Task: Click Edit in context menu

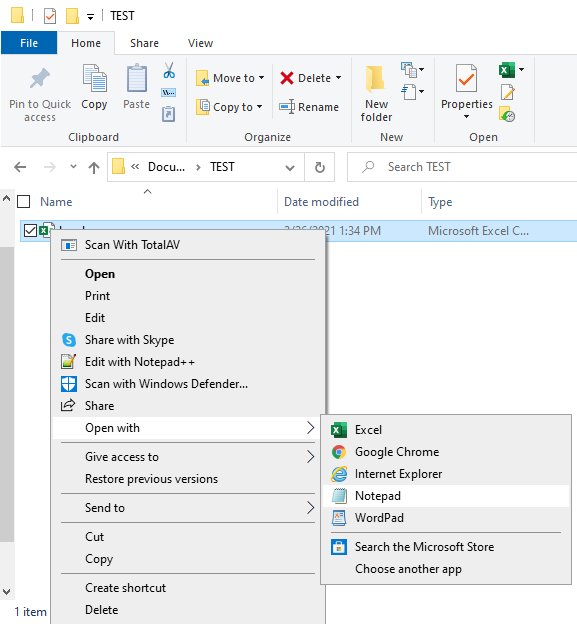Action: [x=188, y=318]
